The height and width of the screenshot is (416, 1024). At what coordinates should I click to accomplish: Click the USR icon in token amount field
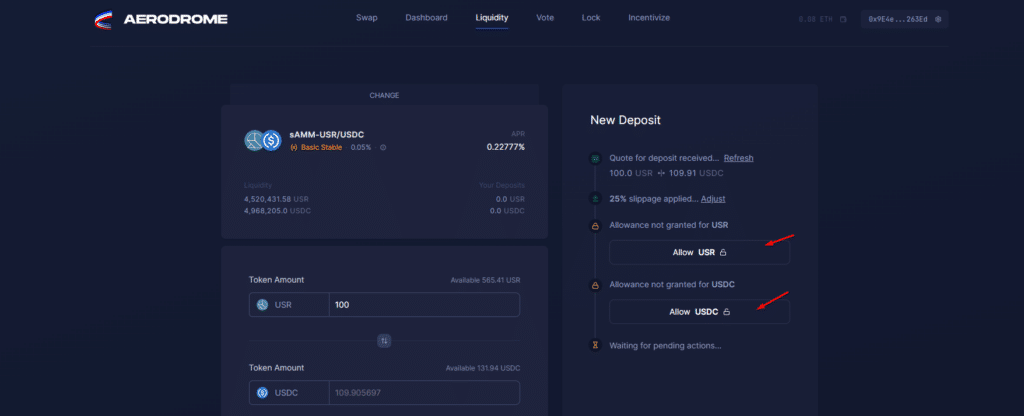pos(263,304)
